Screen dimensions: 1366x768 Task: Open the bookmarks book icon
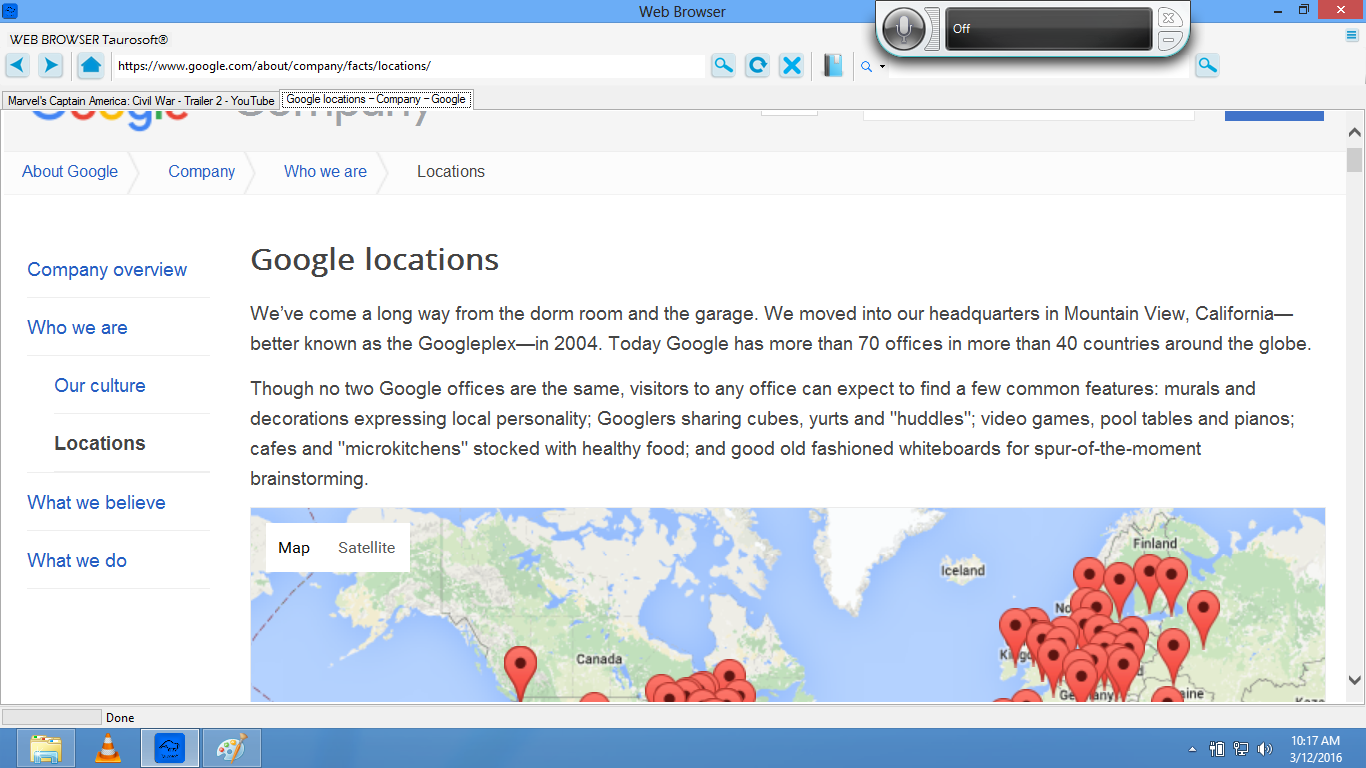pos(833,66)
